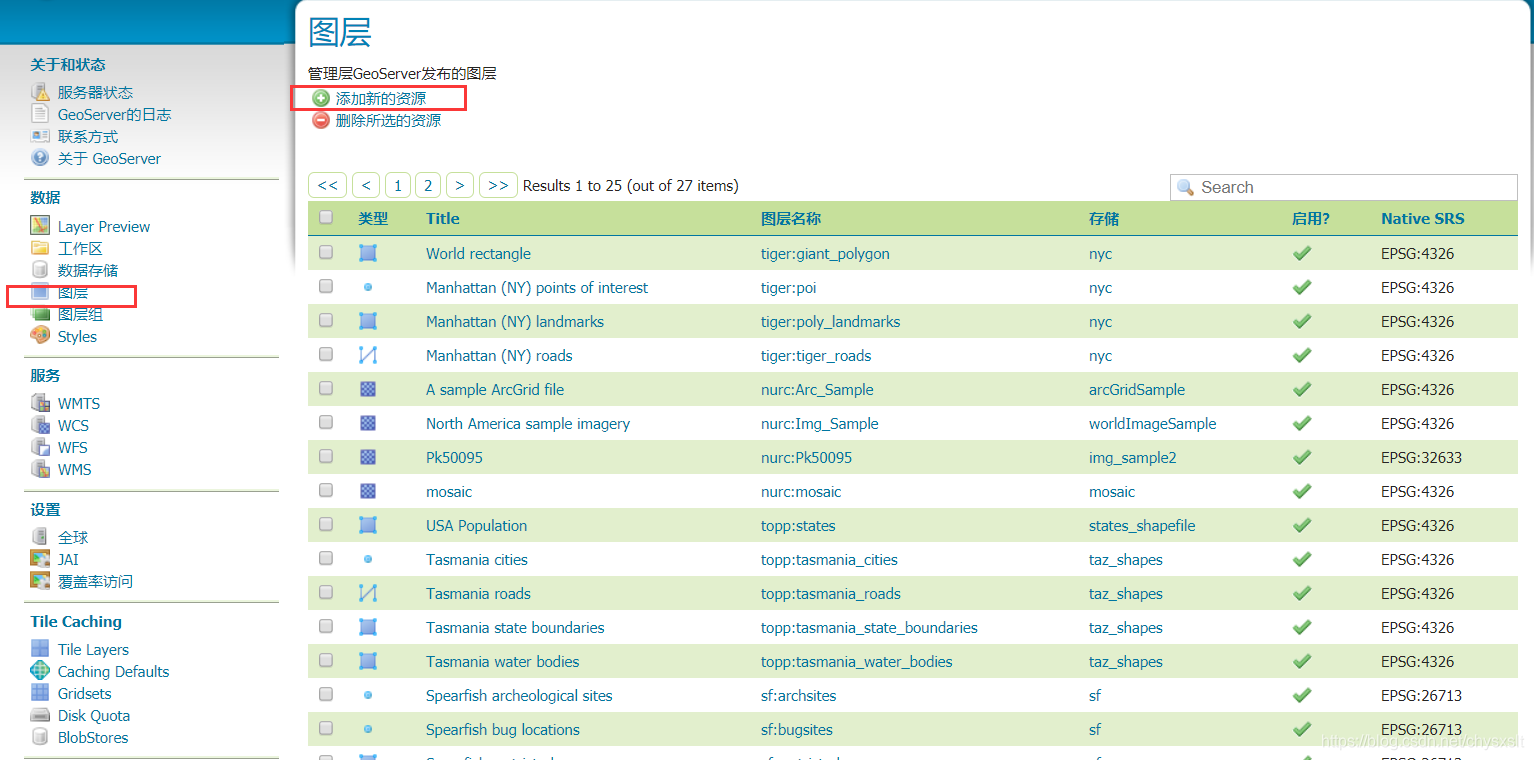Click the red minus 删除所选的资源 icon

(321, 120)
